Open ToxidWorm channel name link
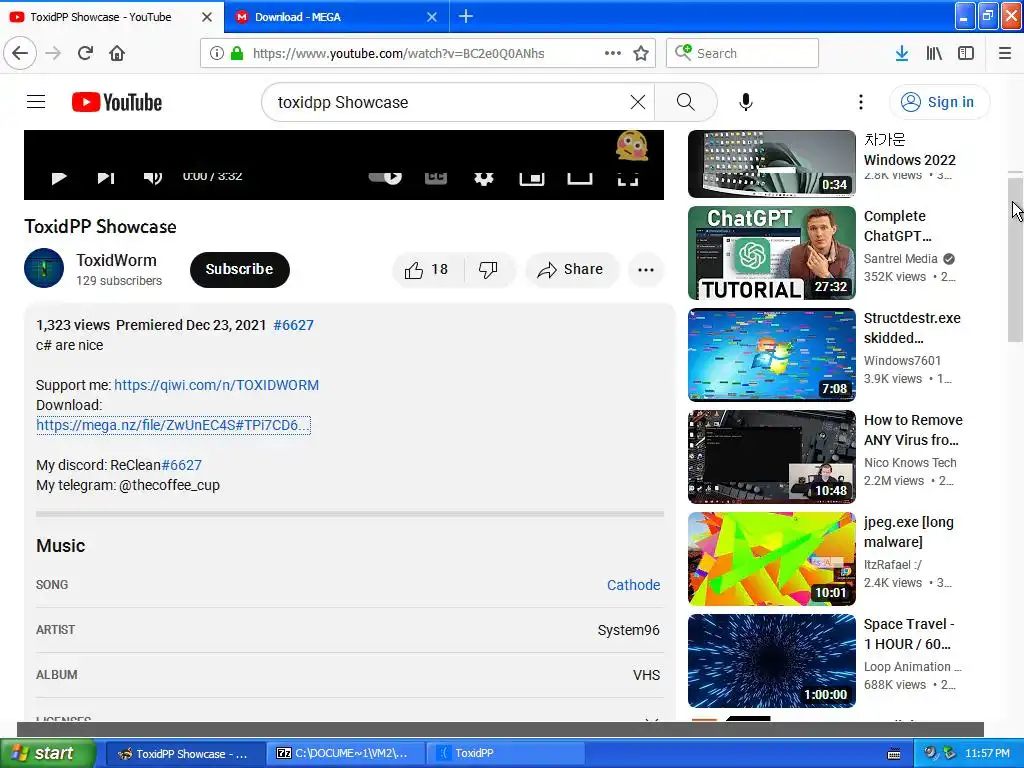This screenshot has height=768, width=1024. pyautogui.click(x=116, y=260)
